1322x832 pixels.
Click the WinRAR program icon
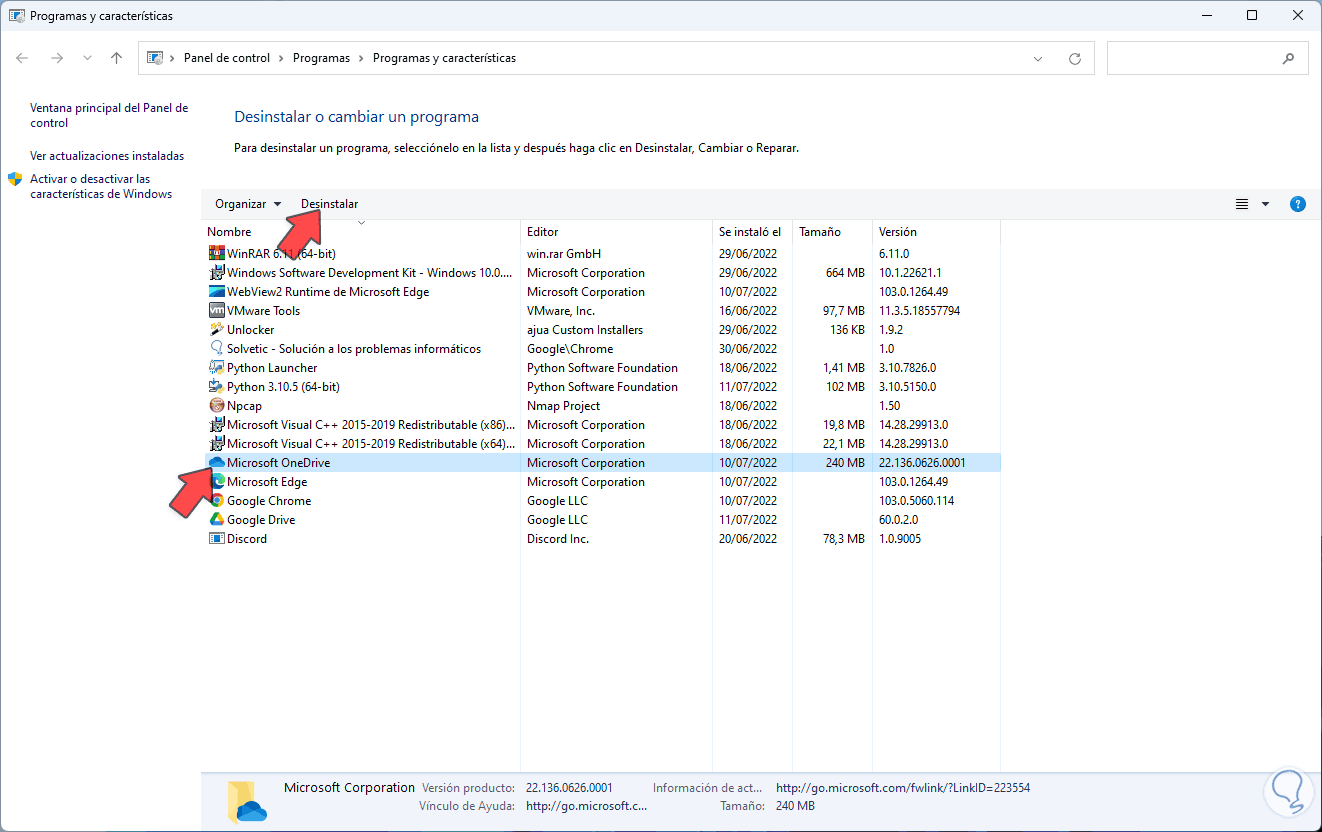point(217,254)
